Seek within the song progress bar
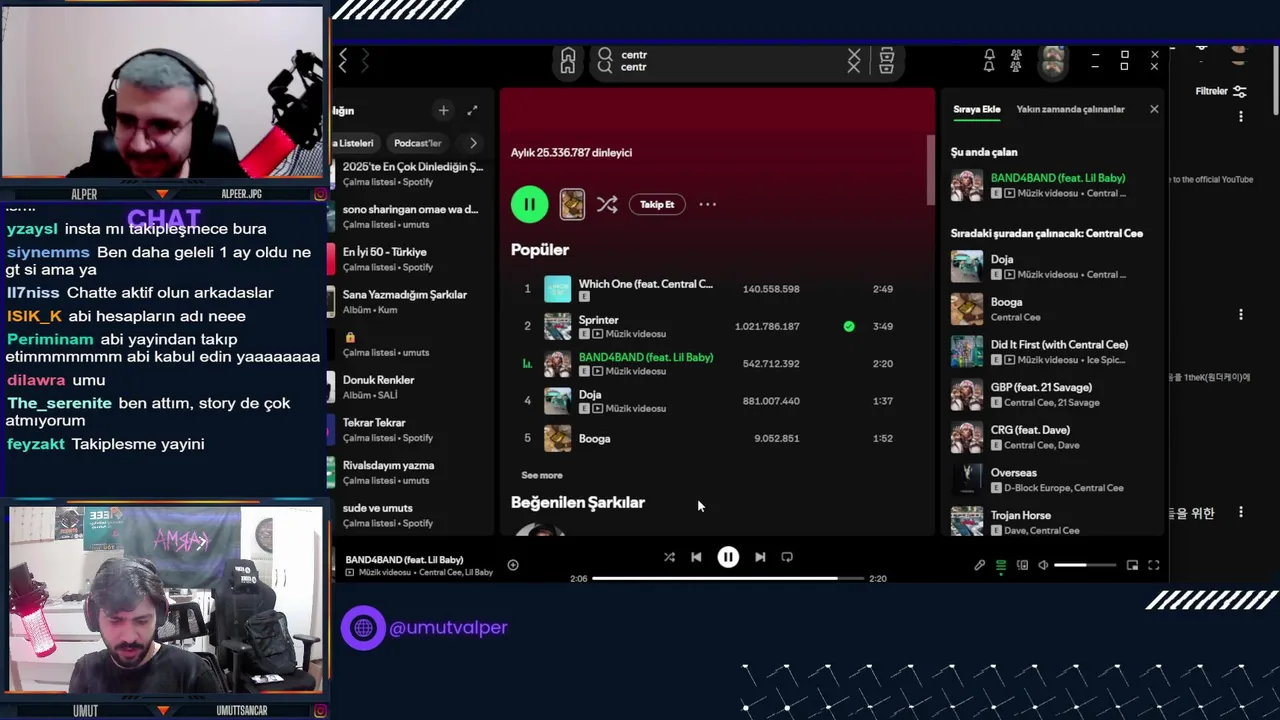The width and height of the screenshot is (1280, 720). click(727, 578)
